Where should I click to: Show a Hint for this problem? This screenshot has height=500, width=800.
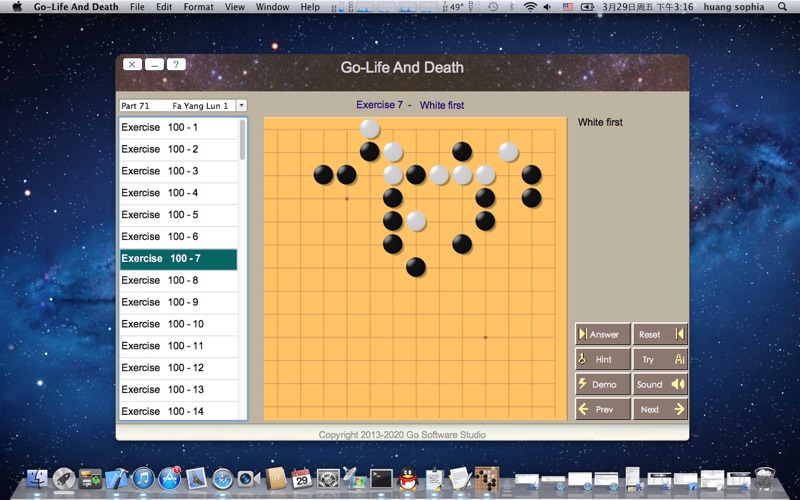[x=603, y=359]
